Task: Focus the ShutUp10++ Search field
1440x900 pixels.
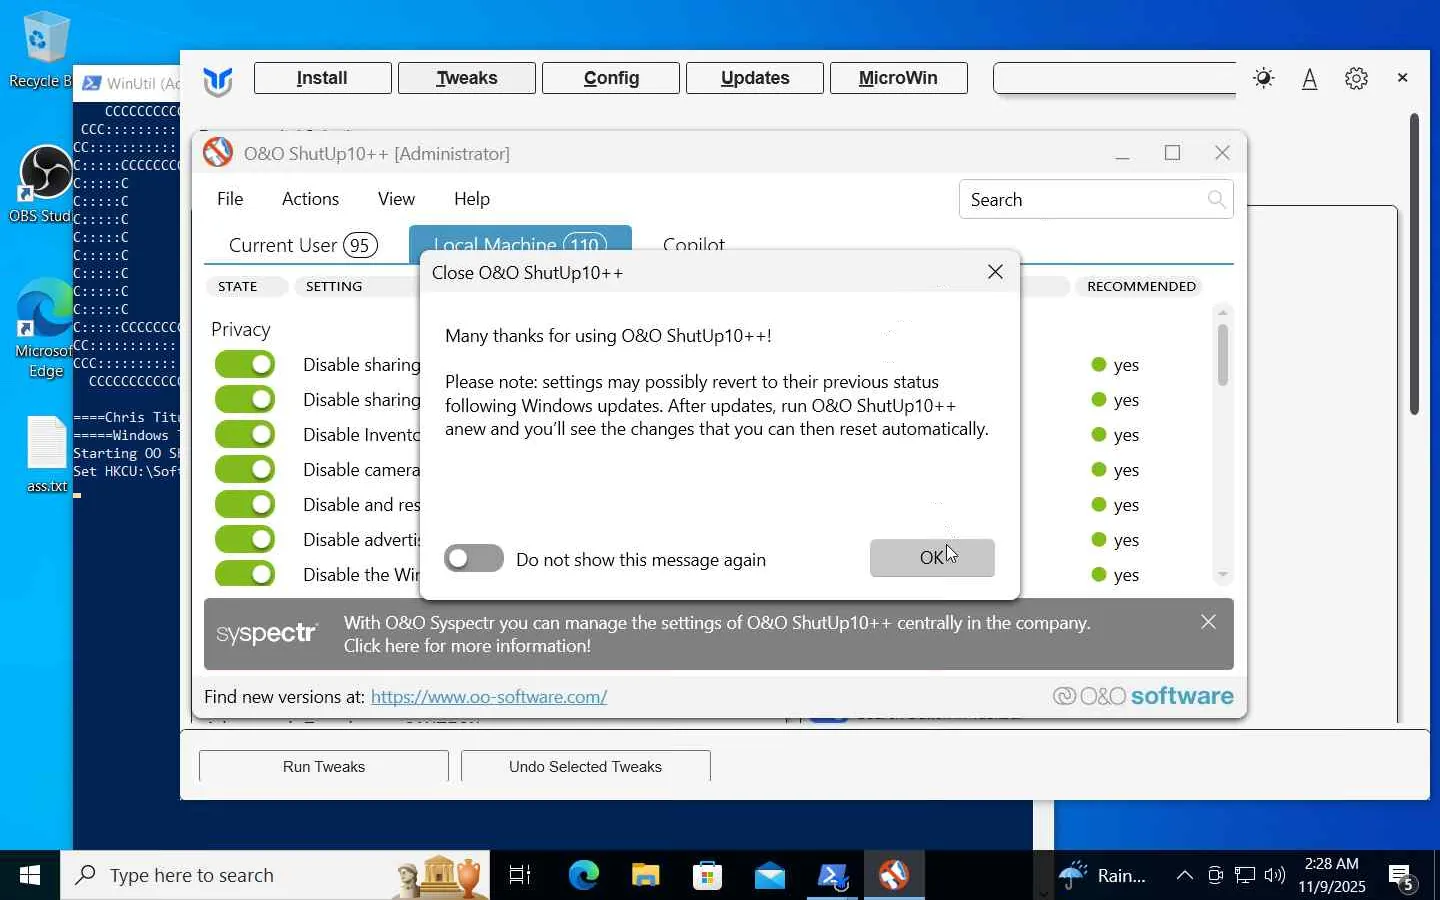Action: coord(1095,200)
